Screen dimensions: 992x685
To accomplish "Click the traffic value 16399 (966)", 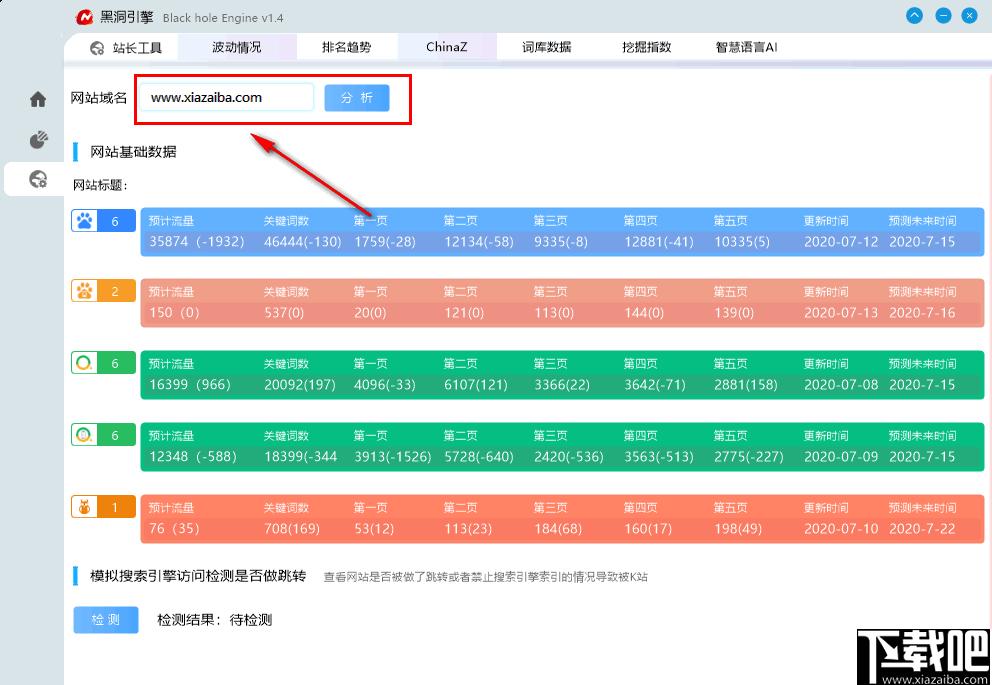I will (x=190, y=385).
